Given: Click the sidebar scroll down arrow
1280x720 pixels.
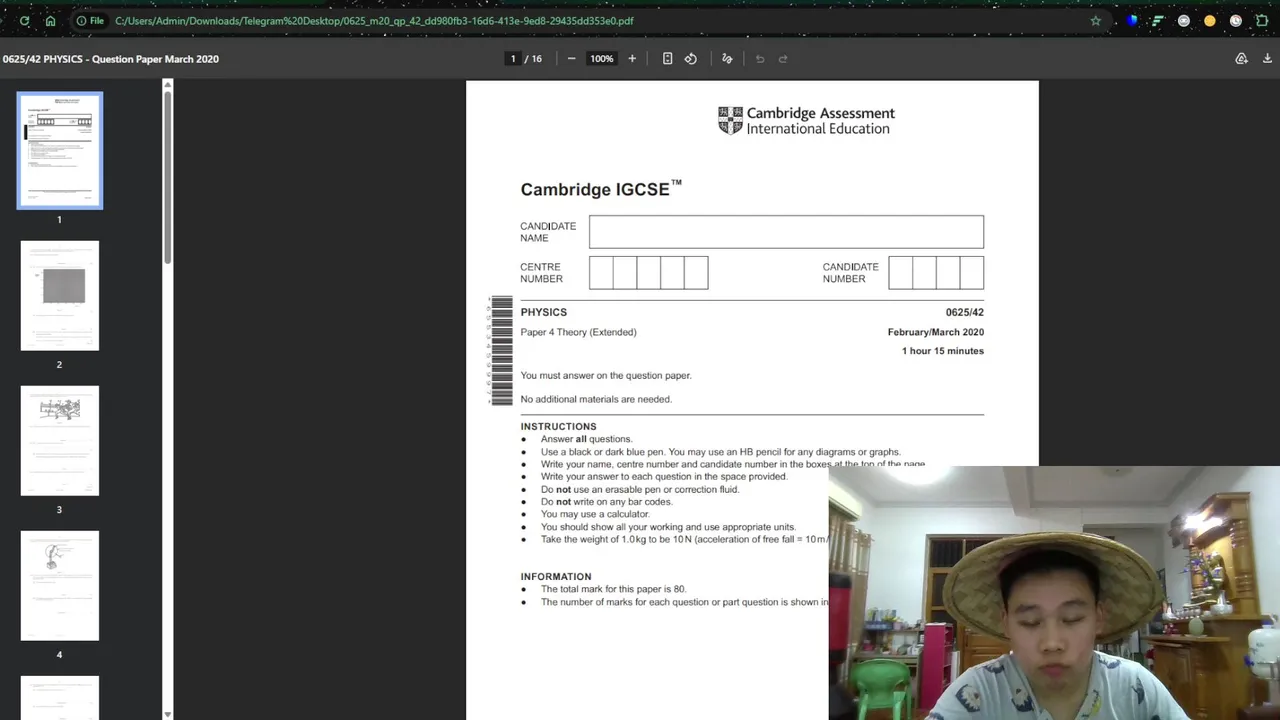Looking at the screenshot, I should pyautogui.click(x=168, y=714).
